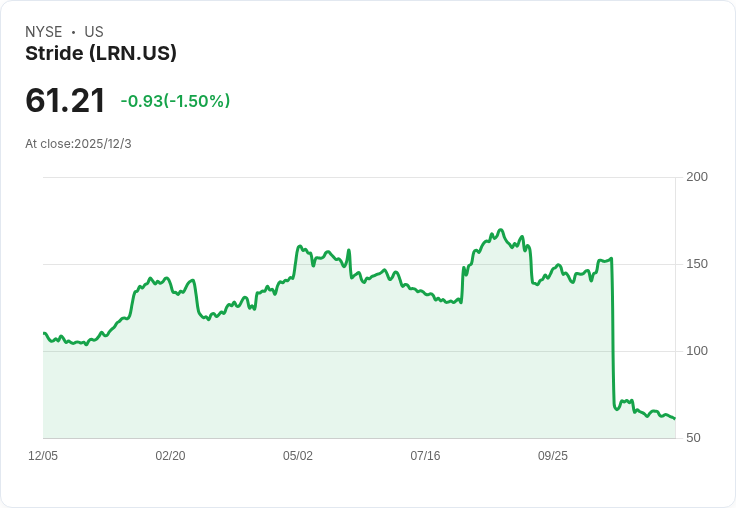This screenshot has height=508, width=736.
Task: Click the 05/02 date marker
Action: pyautogui.click(x=298, y=456)
